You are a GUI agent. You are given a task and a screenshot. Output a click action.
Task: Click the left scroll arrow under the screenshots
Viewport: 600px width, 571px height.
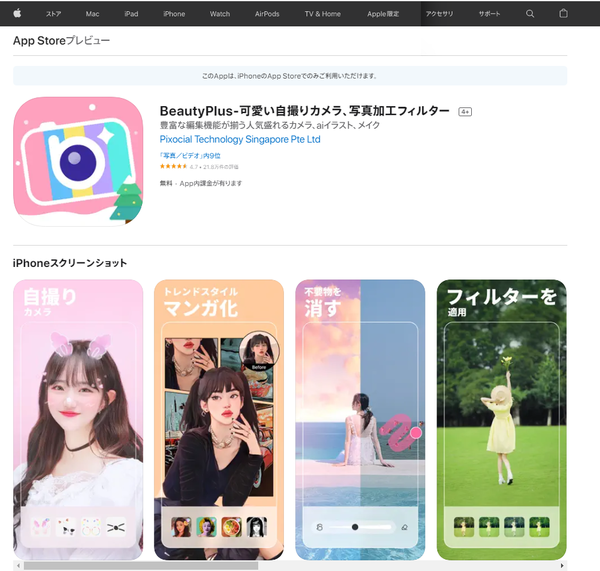(x=18, y=566)
